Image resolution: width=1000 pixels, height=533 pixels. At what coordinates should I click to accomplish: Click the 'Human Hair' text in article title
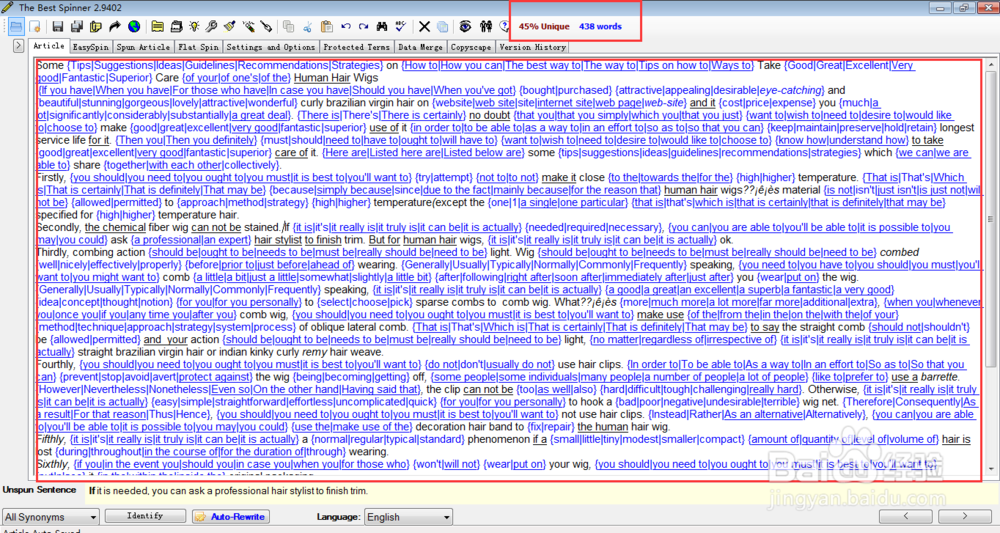point(322,78)
